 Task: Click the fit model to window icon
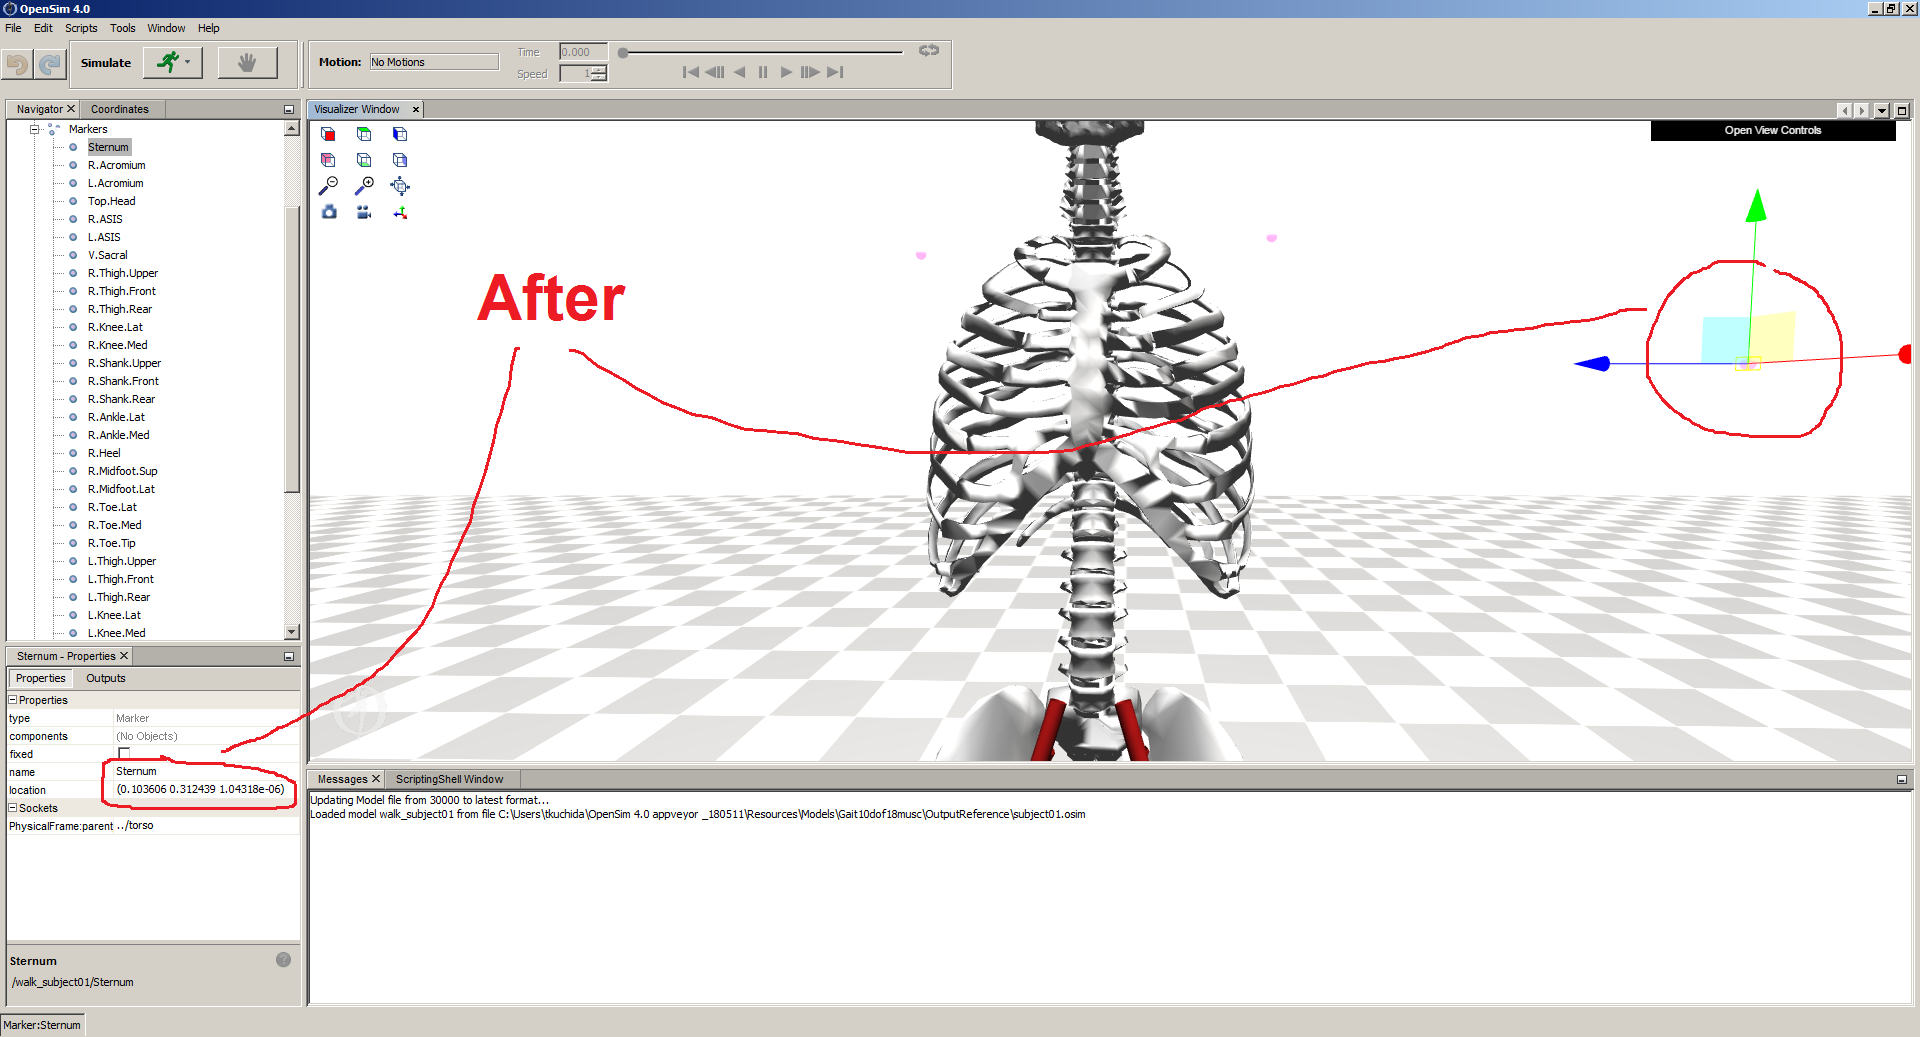400,186
